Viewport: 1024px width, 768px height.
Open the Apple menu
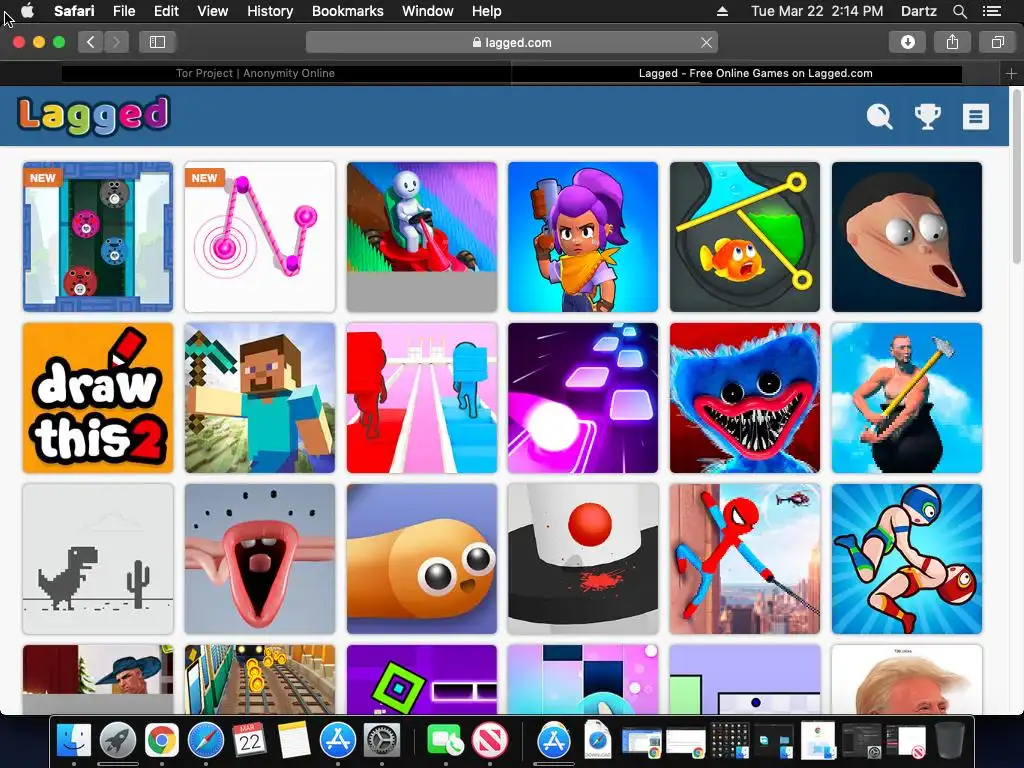click(x=27, y=11)
